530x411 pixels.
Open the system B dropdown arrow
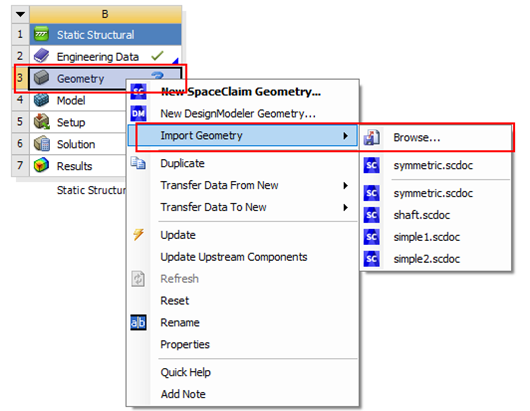click(x=20, y=14)
